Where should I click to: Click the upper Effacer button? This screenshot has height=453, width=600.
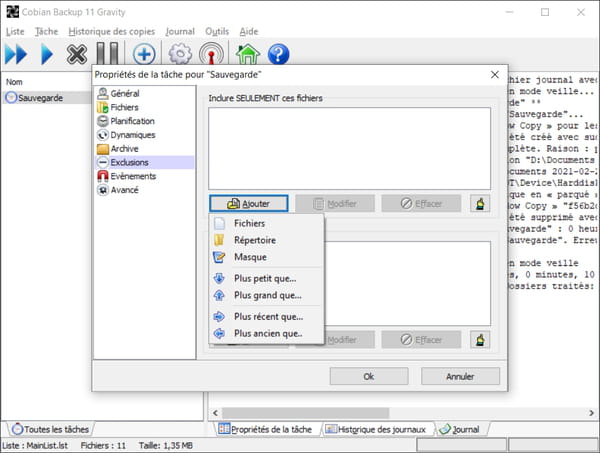click(x=421, y=204)
